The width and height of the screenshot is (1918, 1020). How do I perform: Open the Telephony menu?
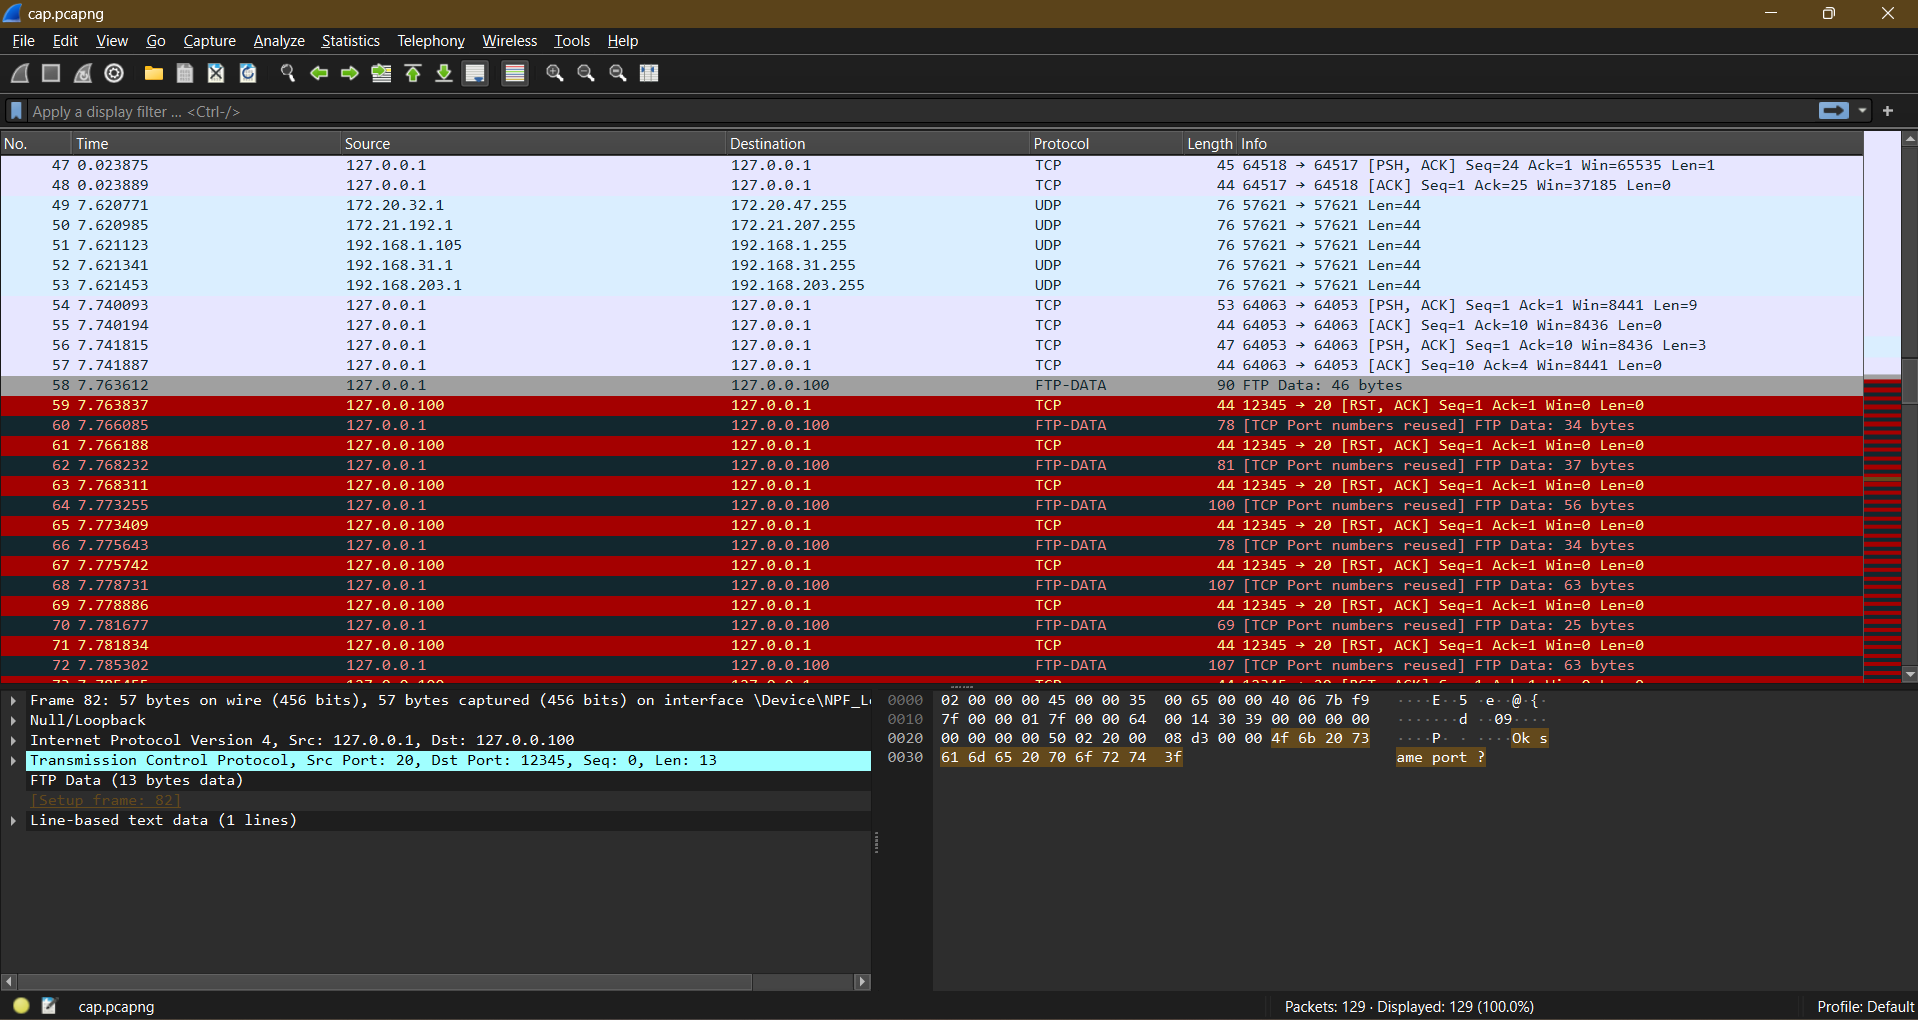[430, 41]
